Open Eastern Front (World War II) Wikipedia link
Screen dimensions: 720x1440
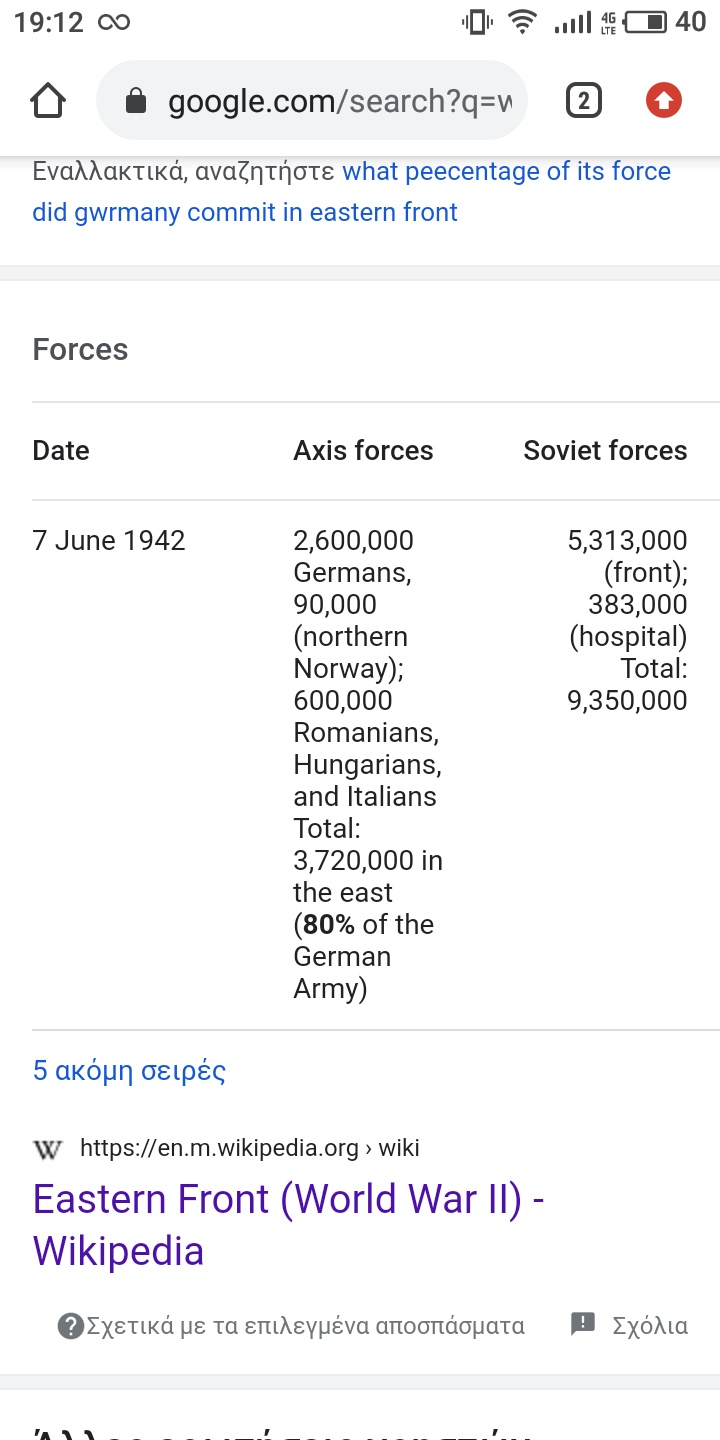pyautogui.click(x=288, y=1224)
